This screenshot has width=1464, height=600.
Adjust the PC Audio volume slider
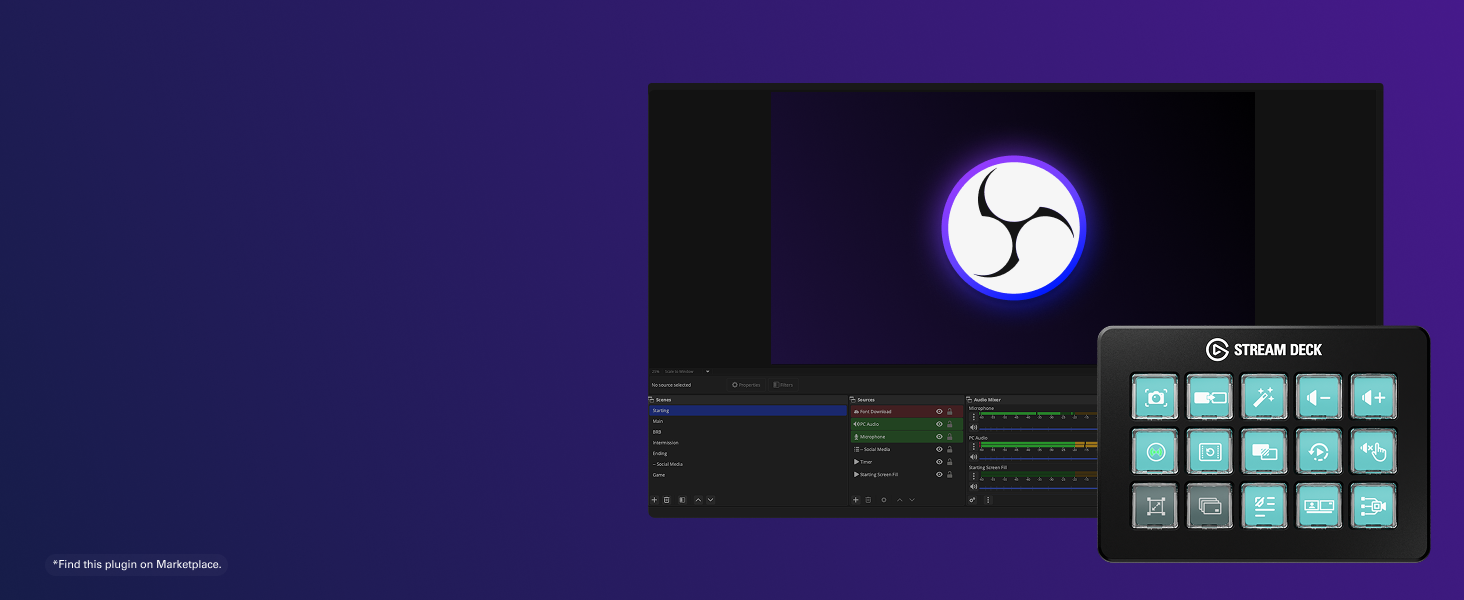(x=1039, y=457)
